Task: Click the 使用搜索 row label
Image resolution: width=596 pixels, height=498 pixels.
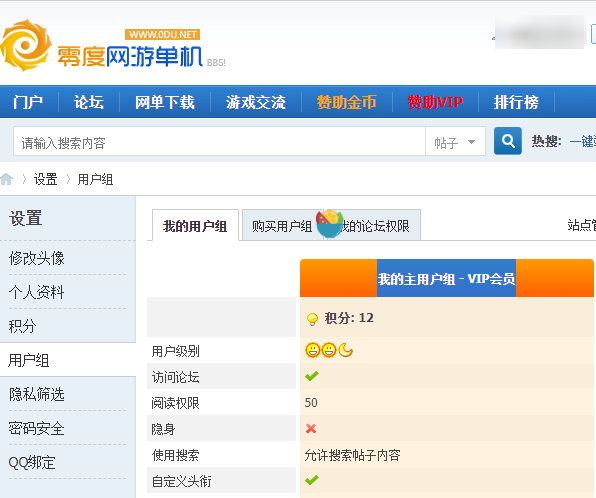Action: coord(175,455)
